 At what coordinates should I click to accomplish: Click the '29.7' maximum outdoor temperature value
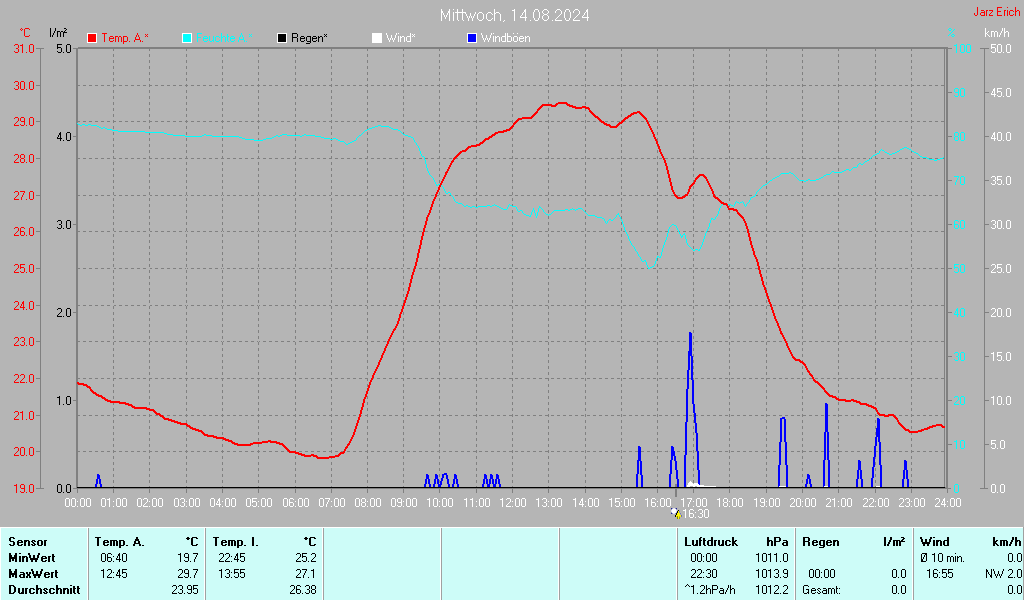[187, 574]
